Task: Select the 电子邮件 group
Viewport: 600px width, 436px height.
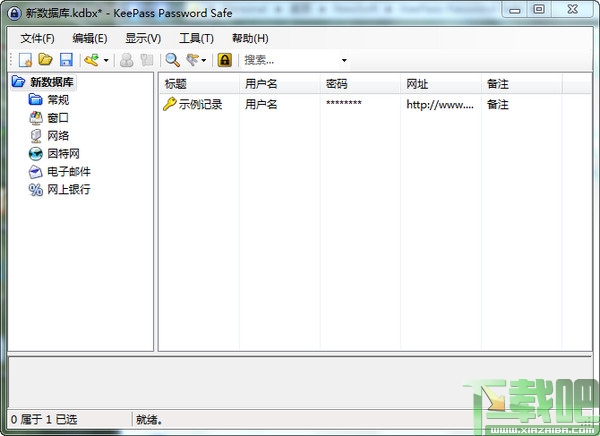Action: [x=69, y=171]
